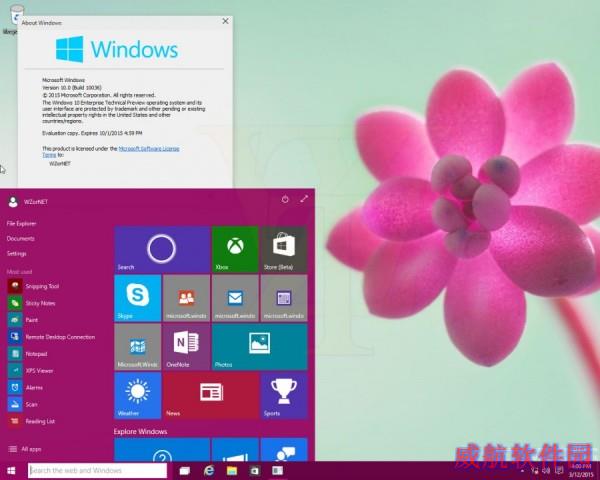Click the Most used heading
Viewport: 600px width, 480px height.
click(19, 272)
